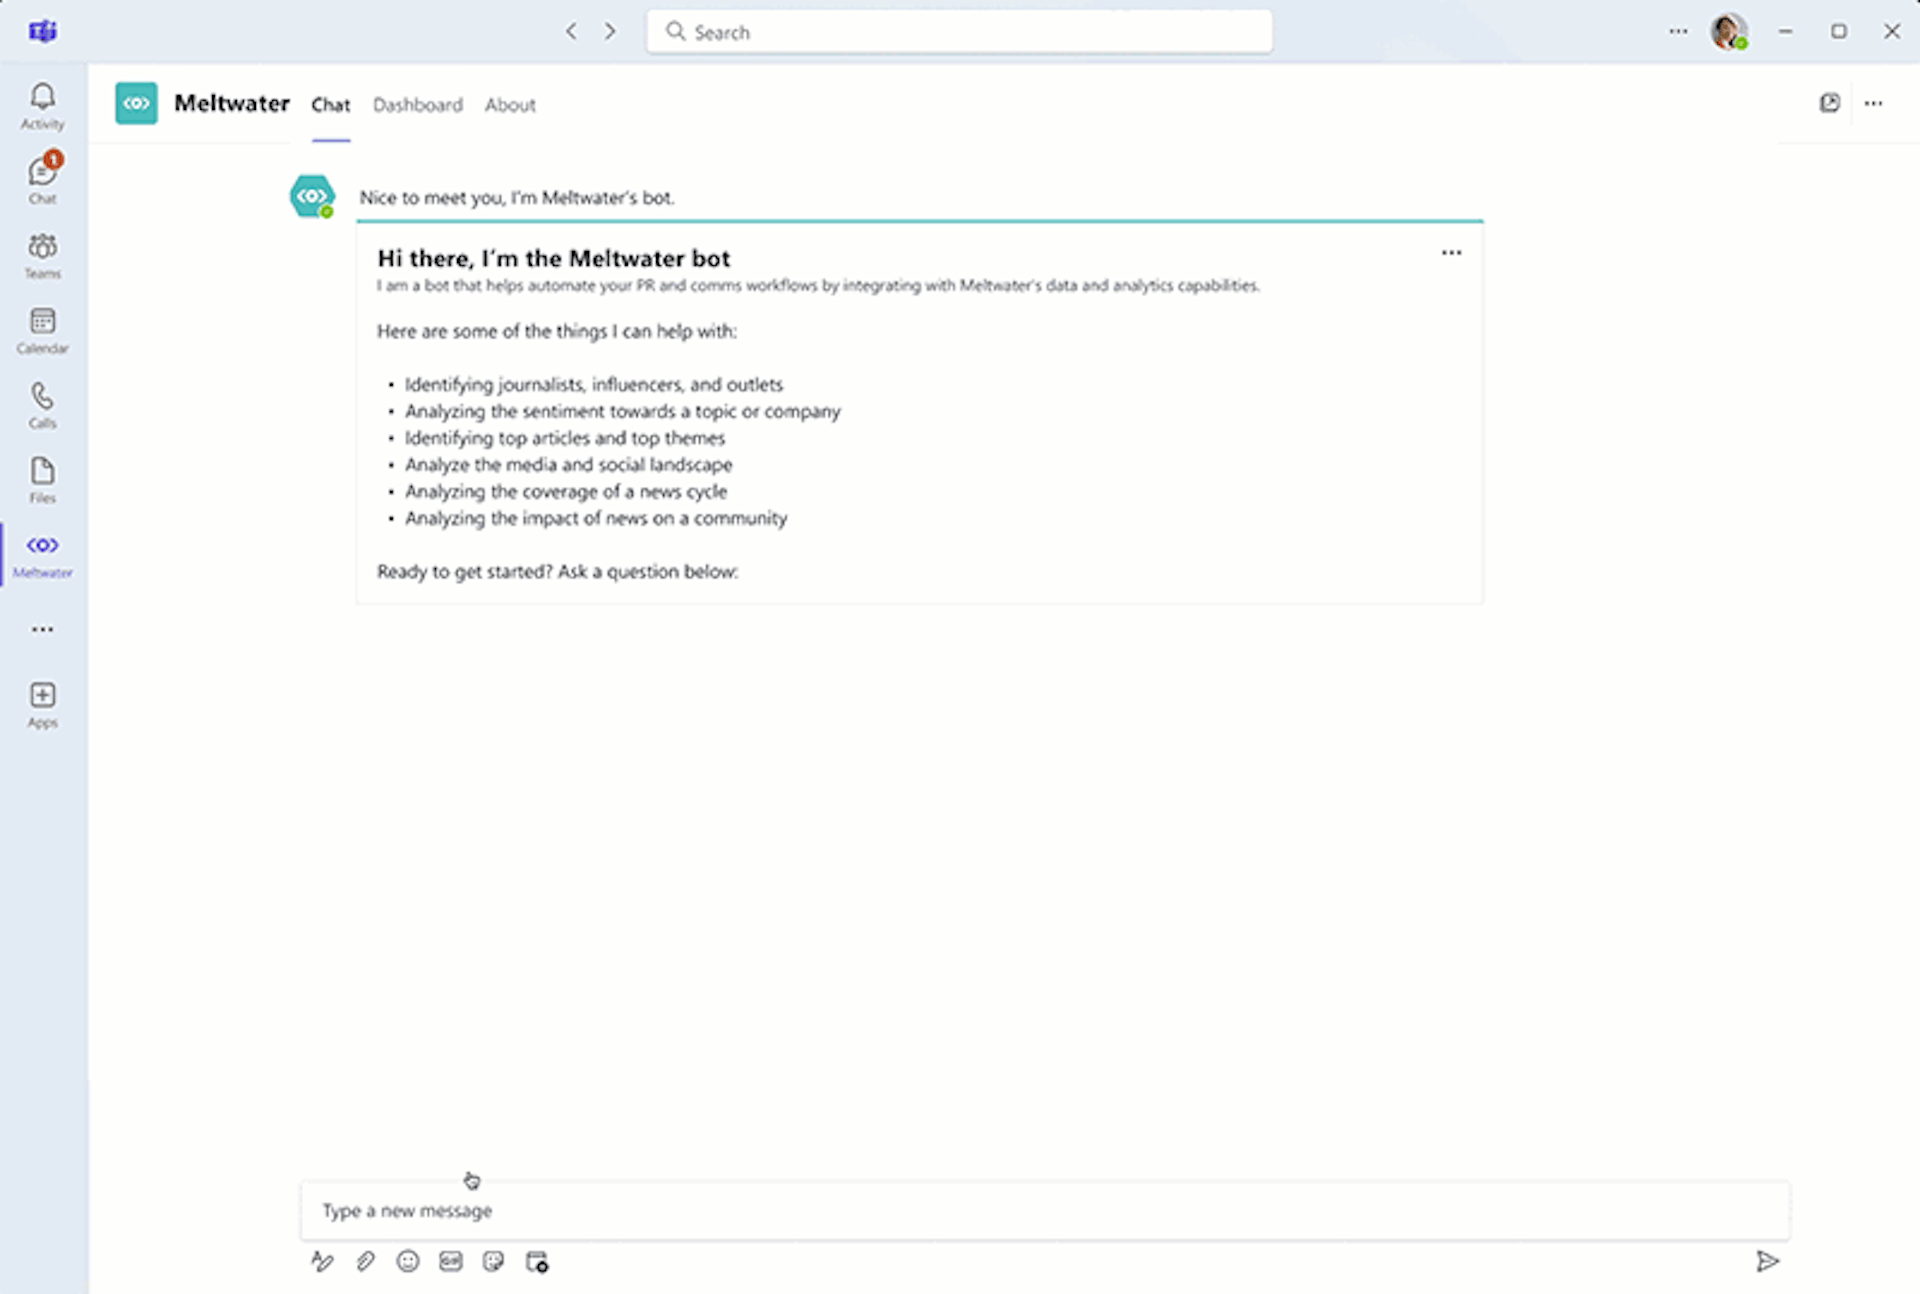The height and width of the screenshot is (1294, 1920).
Task: Insert a GIF
Action: pyautogui.click(x=451, y=1261)
